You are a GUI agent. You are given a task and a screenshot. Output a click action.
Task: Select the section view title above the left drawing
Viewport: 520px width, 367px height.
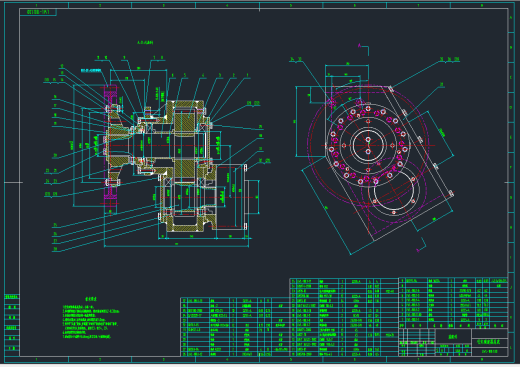145,43
